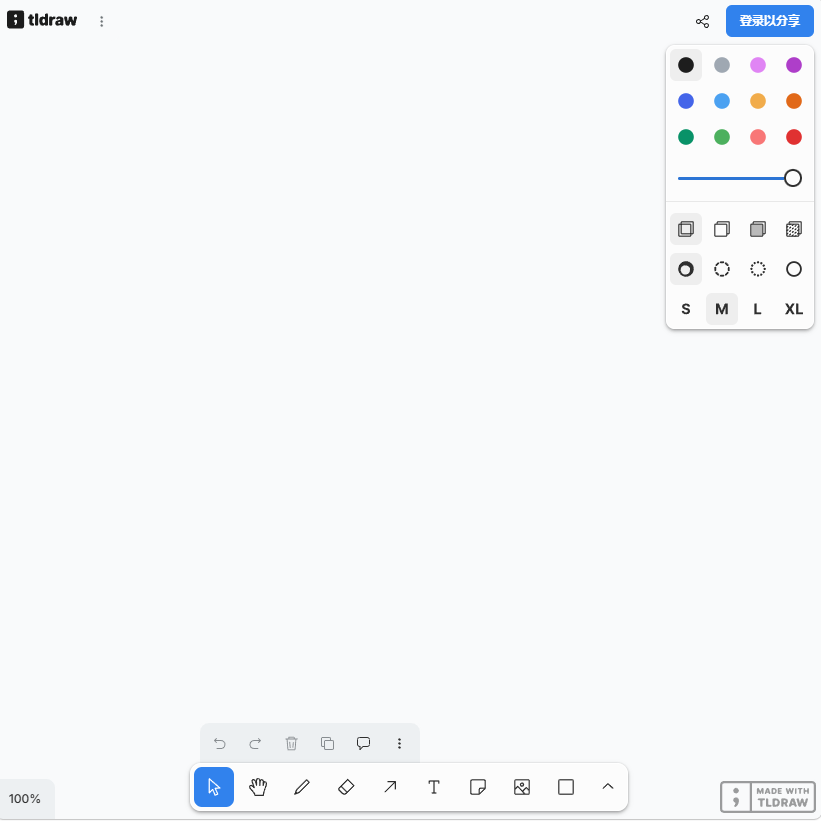
Task: Pick the eraser tool
Action: pyautogui.click(x=346, y=787)
